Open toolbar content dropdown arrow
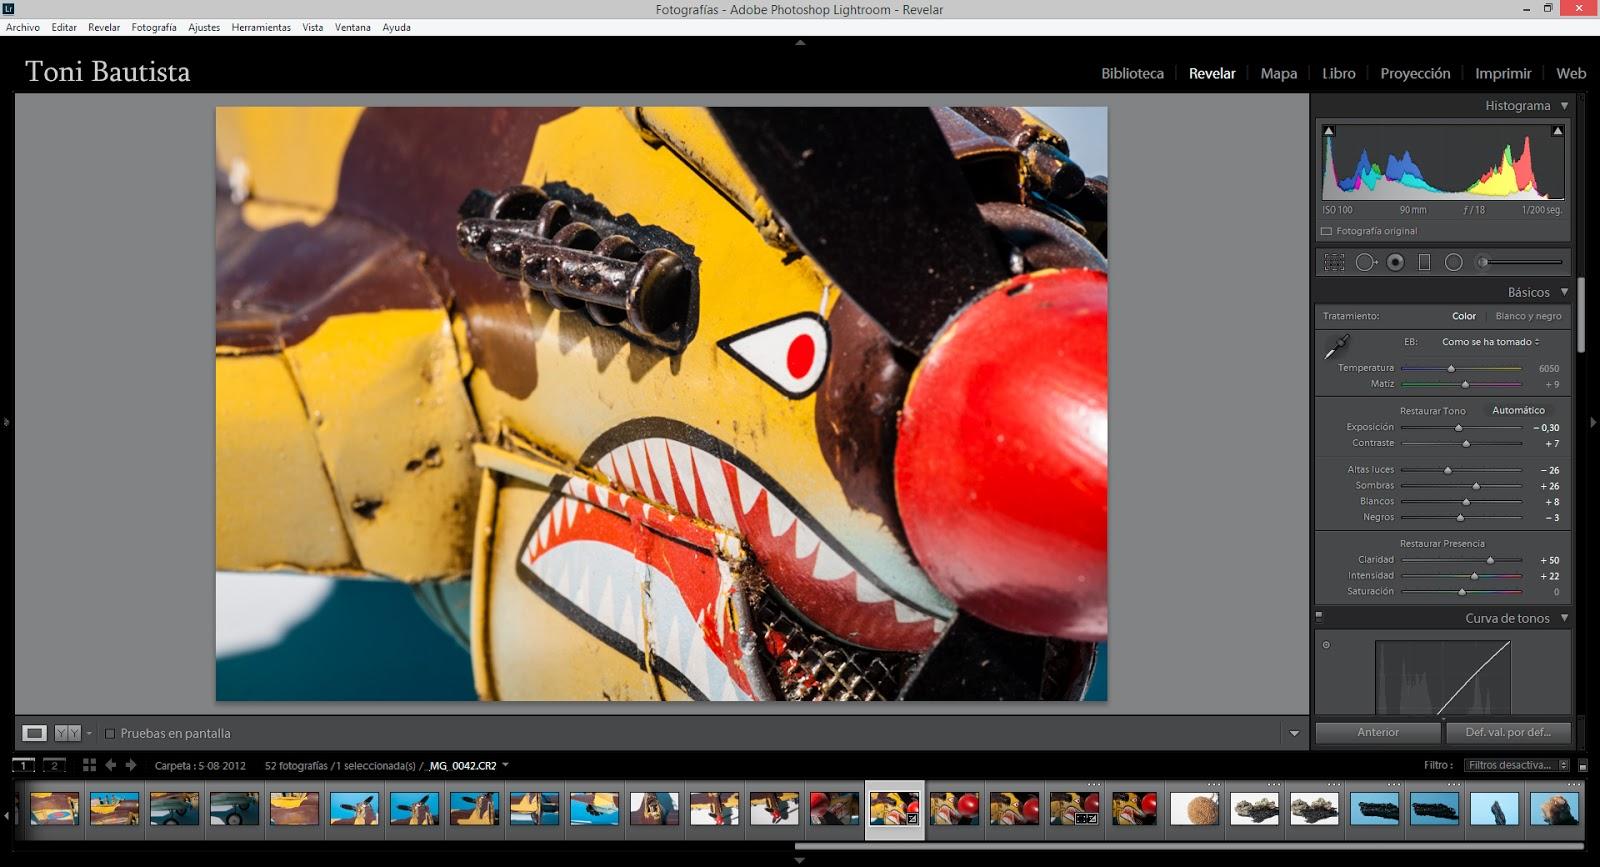 click(x=1294, y=733)
